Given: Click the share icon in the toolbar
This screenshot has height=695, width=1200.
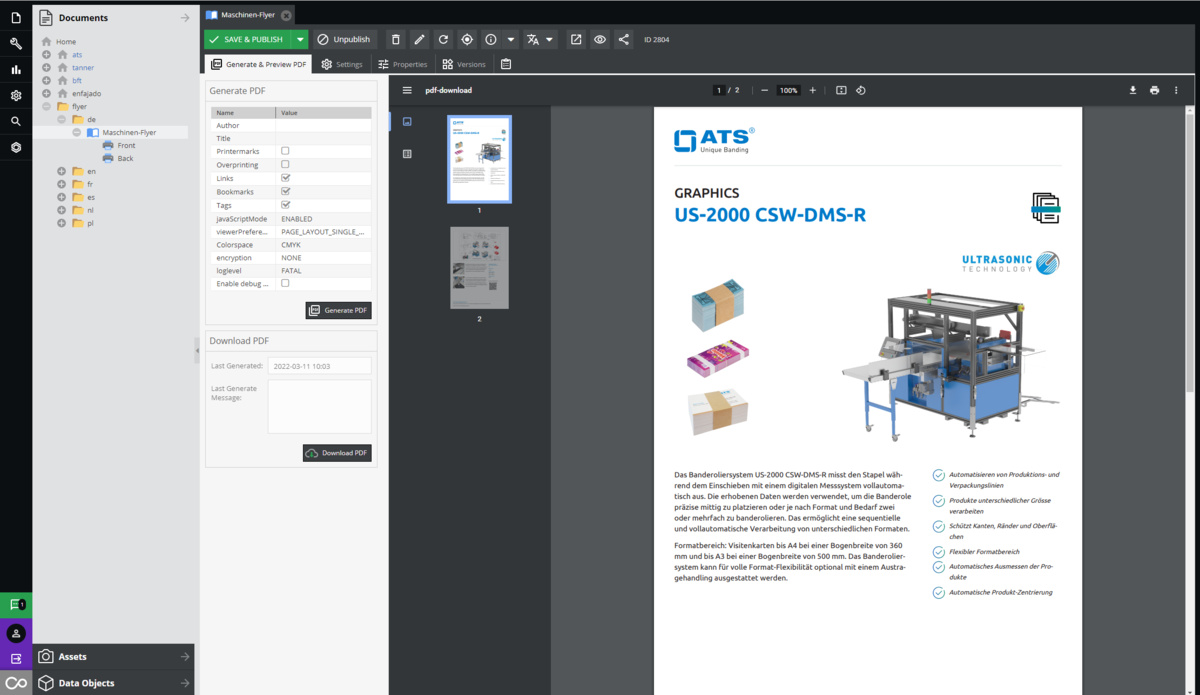Looking at the screenshot, I should click(x=624, y=39).
